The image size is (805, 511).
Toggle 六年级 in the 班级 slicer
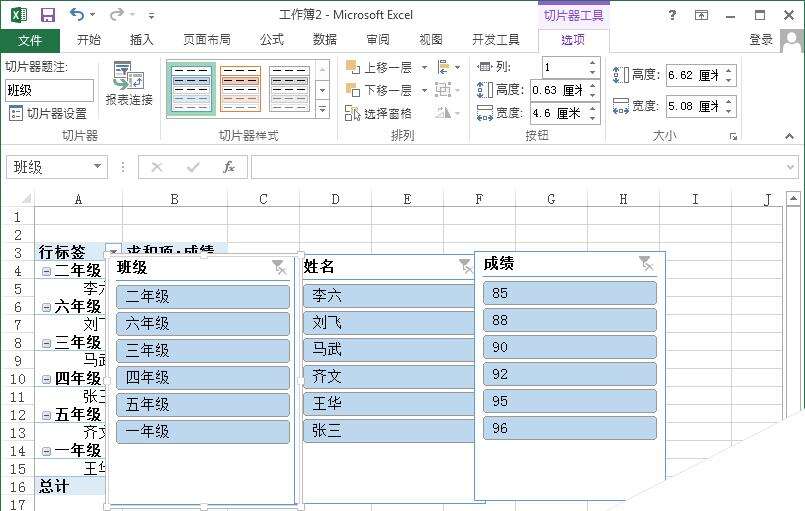(x=203, y=324)
